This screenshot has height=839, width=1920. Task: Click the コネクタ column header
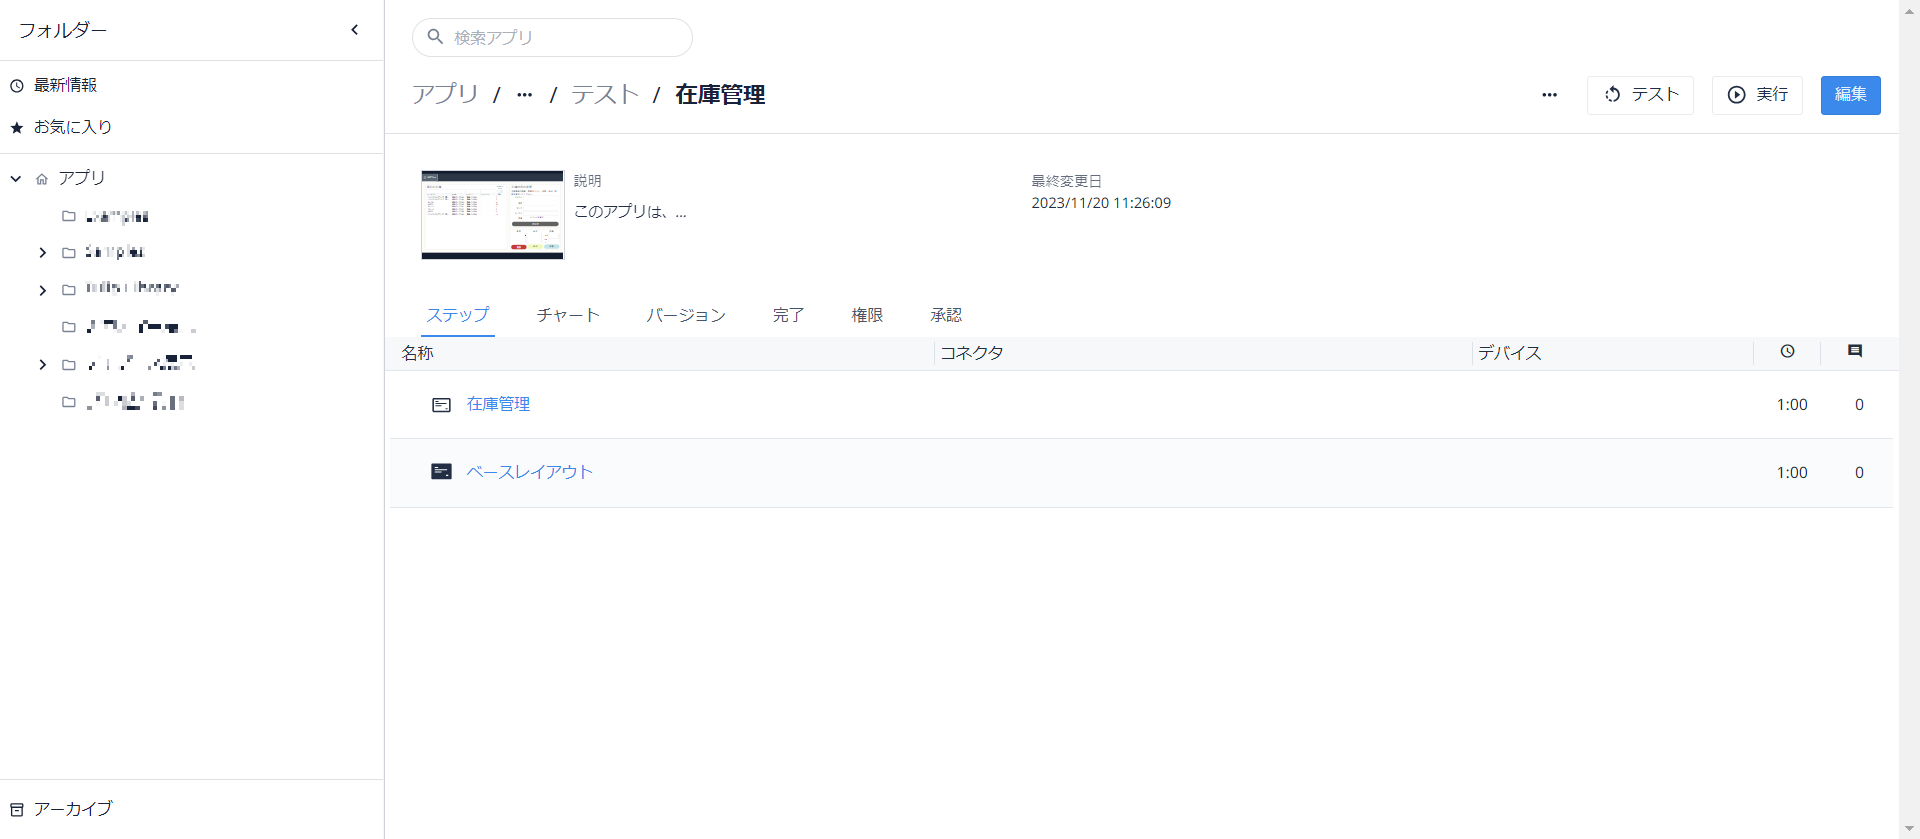click(971, 353)
